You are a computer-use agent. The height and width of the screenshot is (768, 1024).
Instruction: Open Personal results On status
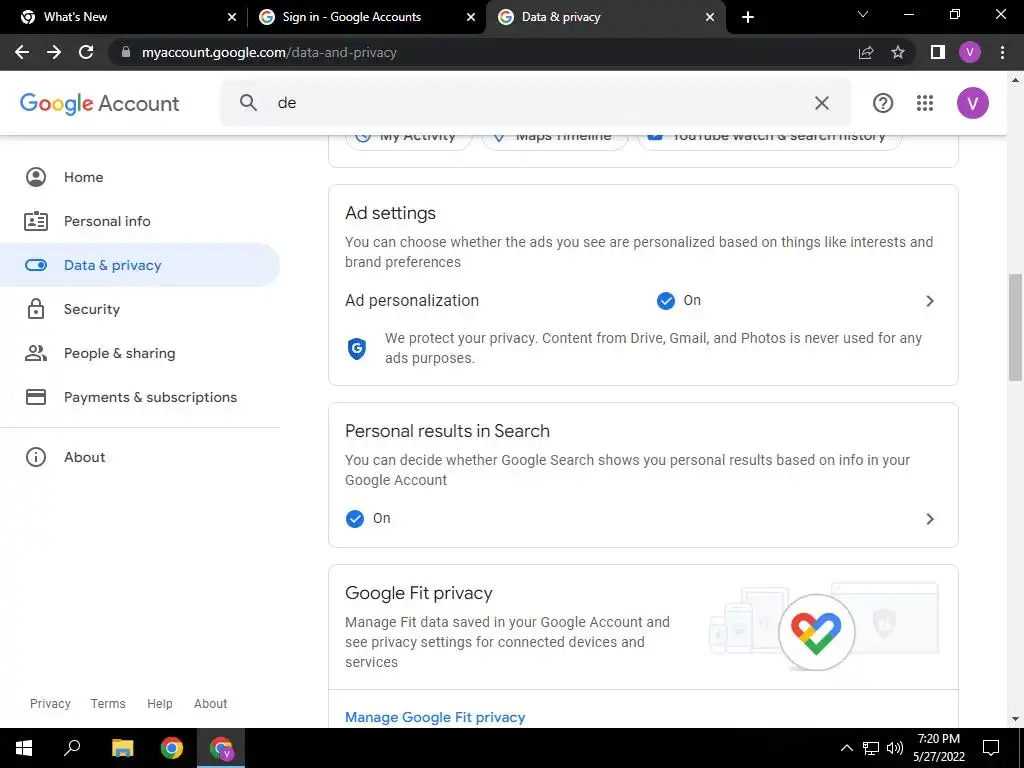tap(368, 519)
